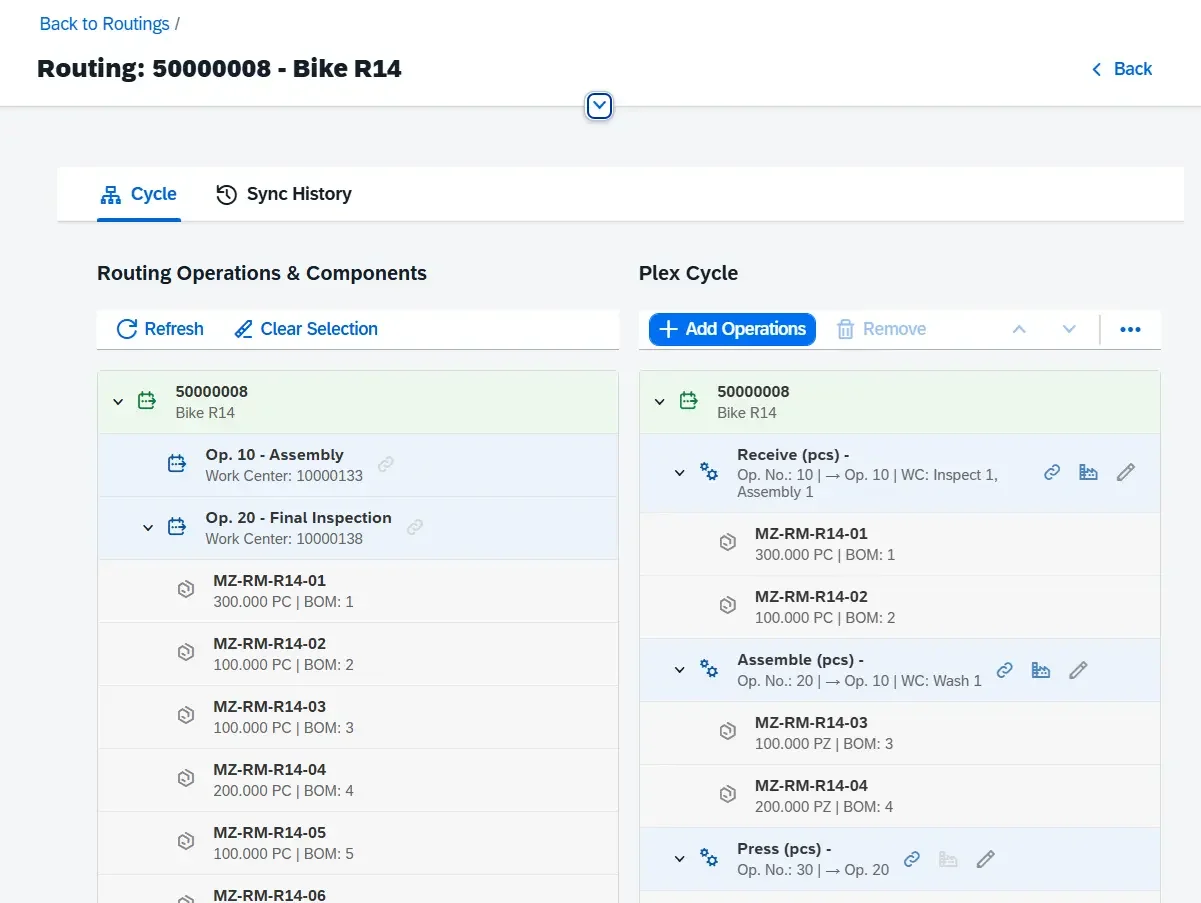This screenshot has width=1201, height=903.
Task: Click the link icon next to Op. 20 Final Inspection
Action: 415,527
